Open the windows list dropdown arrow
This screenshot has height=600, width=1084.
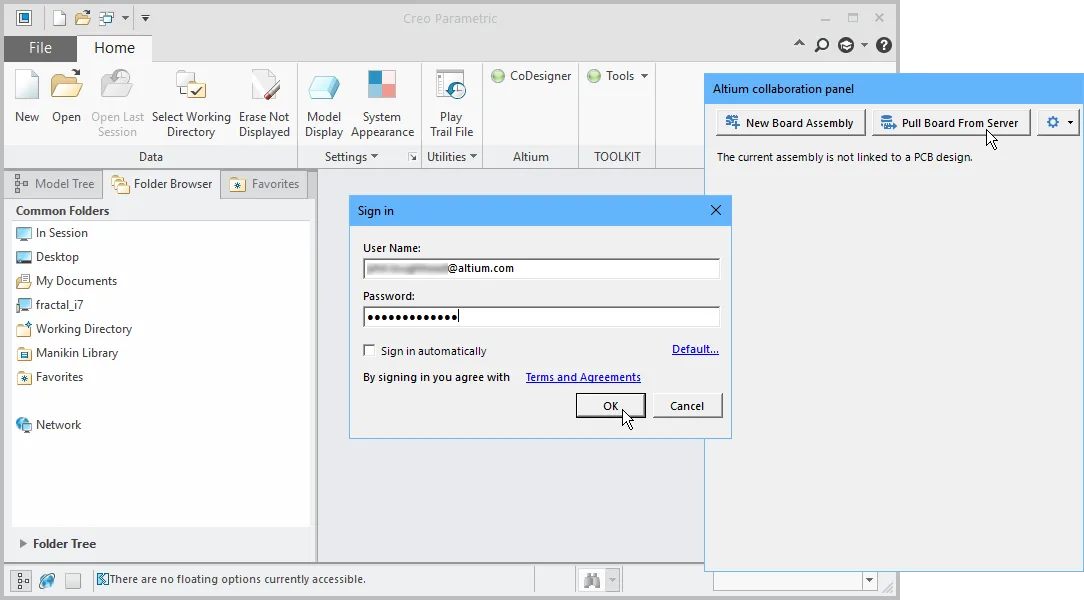coord(125,18)
